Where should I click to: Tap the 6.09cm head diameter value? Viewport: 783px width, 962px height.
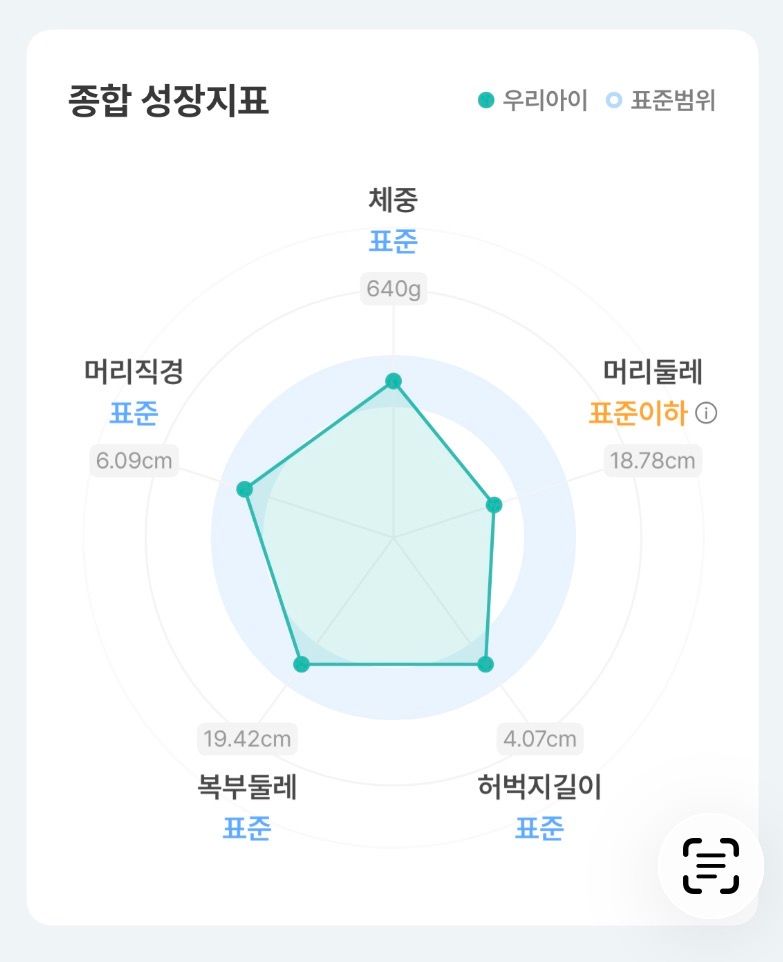133,460
